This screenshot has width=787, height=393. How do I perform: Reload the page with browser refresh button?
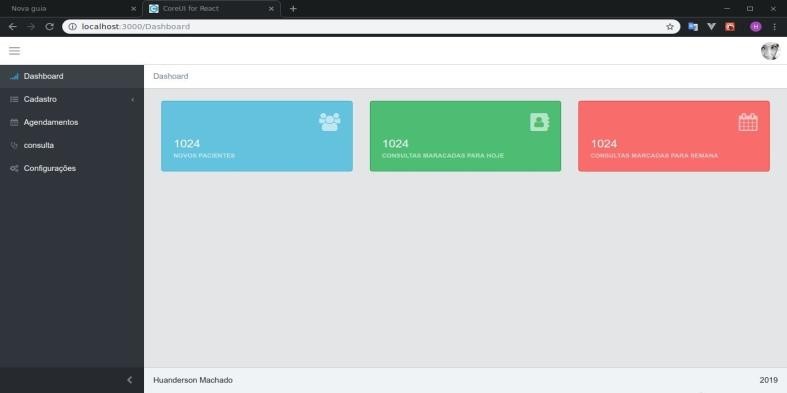pos(49,27)
